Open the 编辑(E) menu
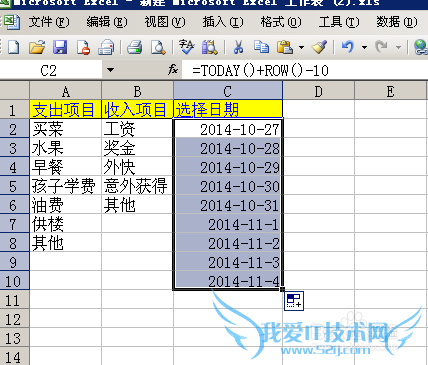This screenshot has width=428, height=365. tap(107, 22)
